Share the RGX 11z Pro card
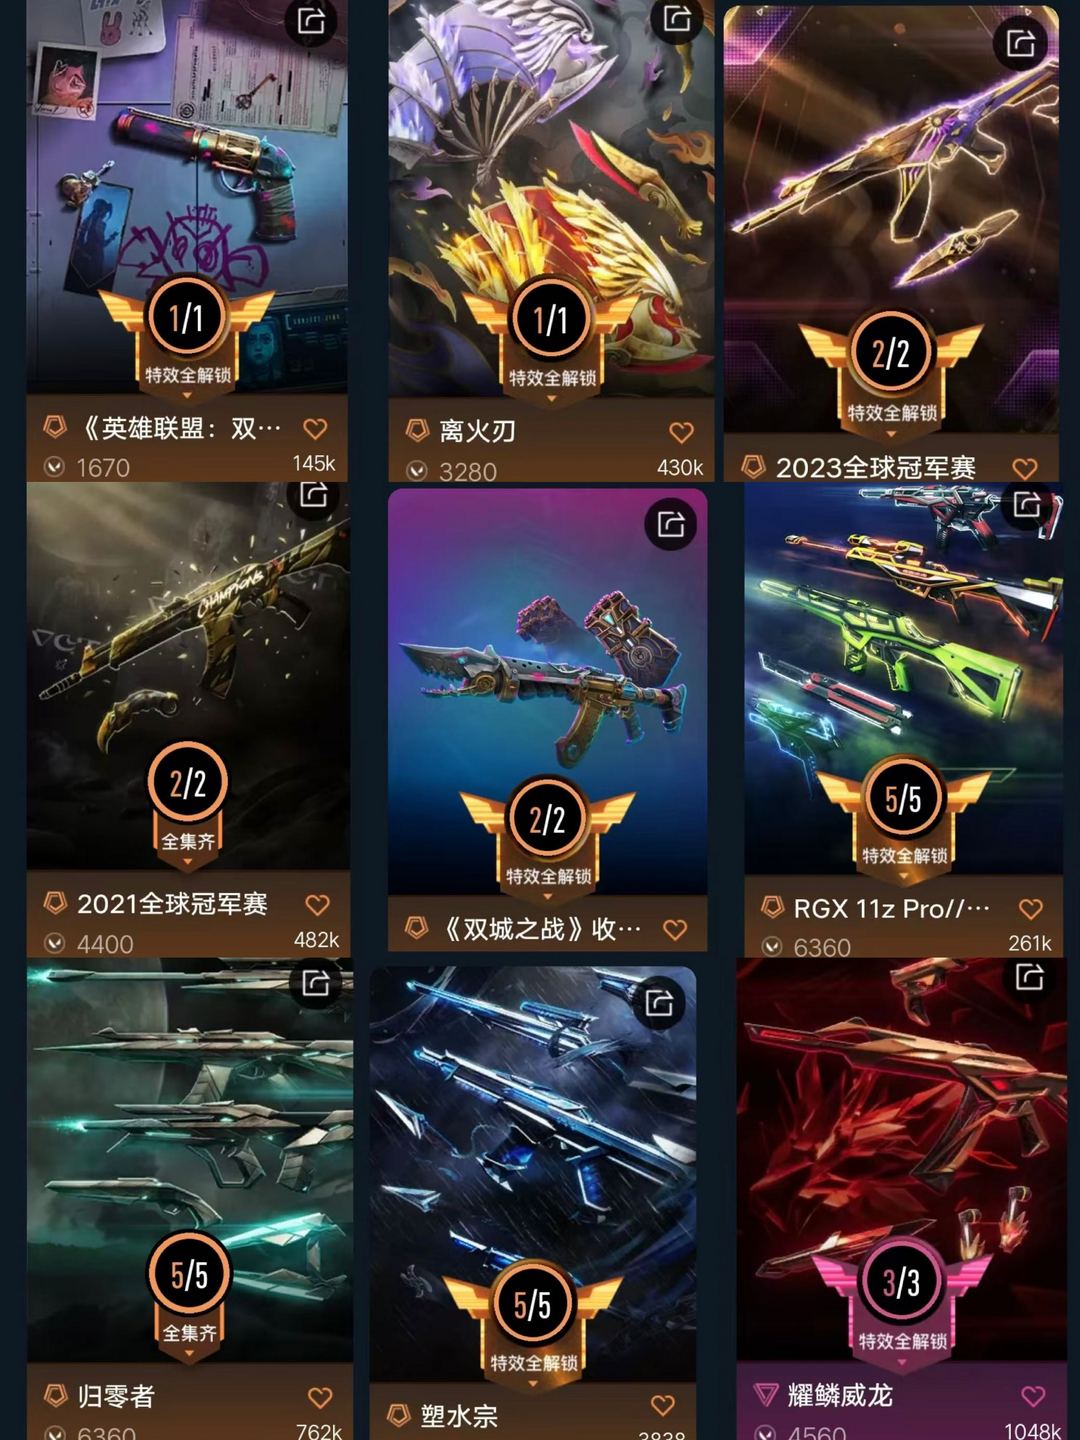Screen dimensions: 1080x1440 1027,504
